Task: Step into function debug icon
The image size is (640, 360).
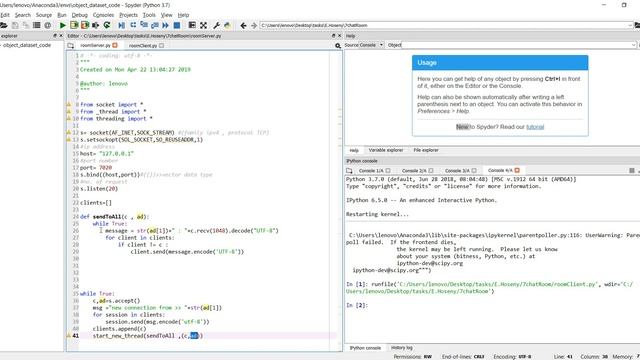Action: tap(144, 25)
